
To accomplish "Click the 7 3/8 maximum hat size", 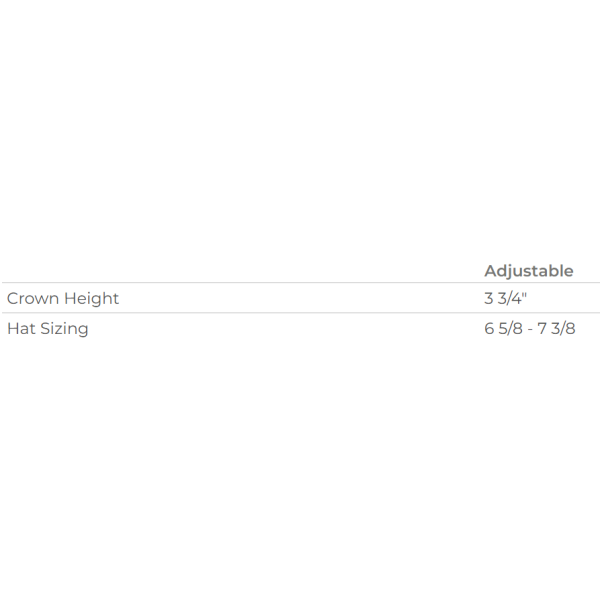I will tap(556, 328).
